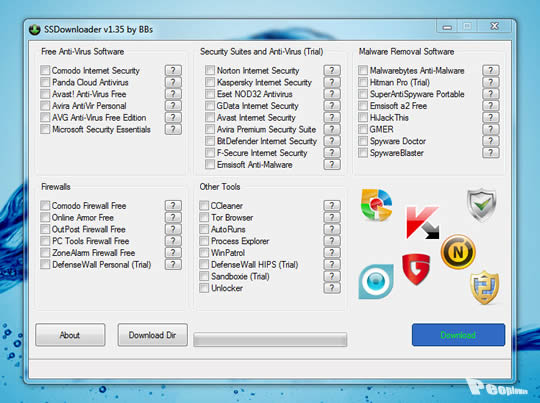The image size is (540, 403).
Task: Show info for ZoneAlarm Firewall Free
Action: pos(173,252)
